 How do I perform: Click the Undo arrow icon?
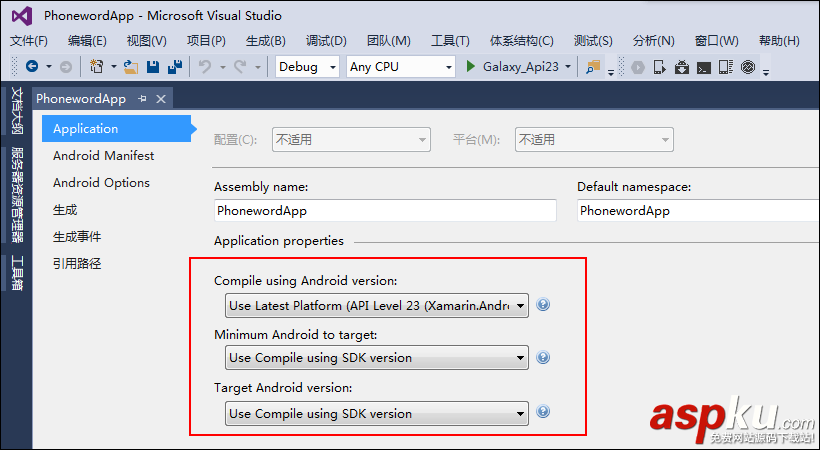[x=204, y=67]
